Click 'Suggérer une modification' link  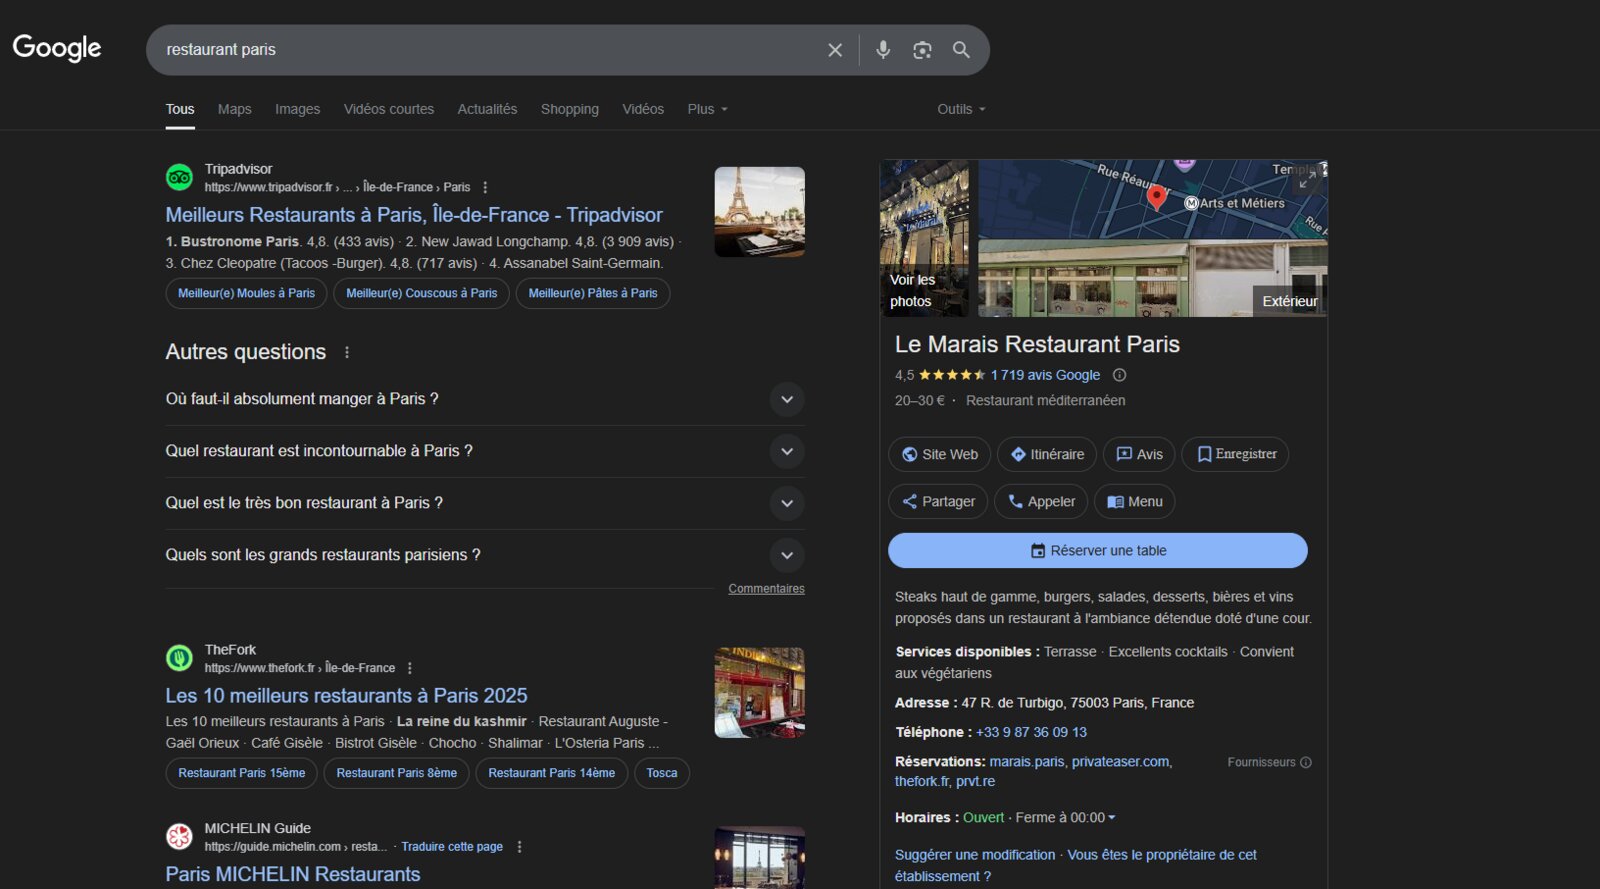[975, 855]
